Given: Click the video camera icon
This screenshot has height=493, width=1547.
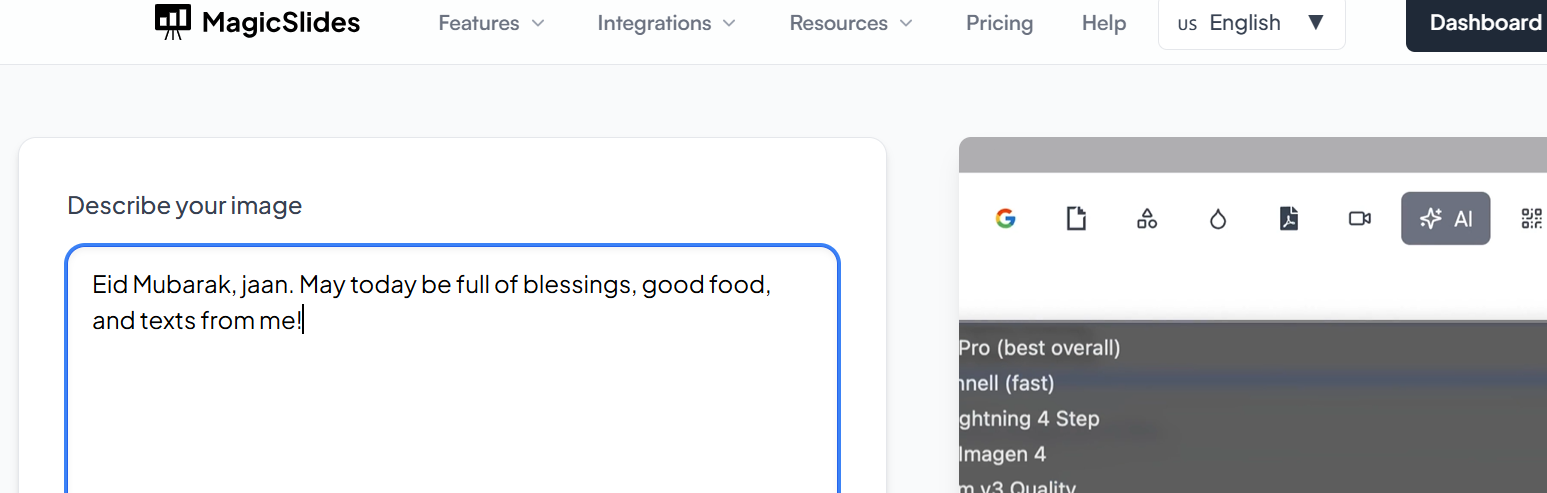Looking at the screenshot, I should coord(1359,218).
